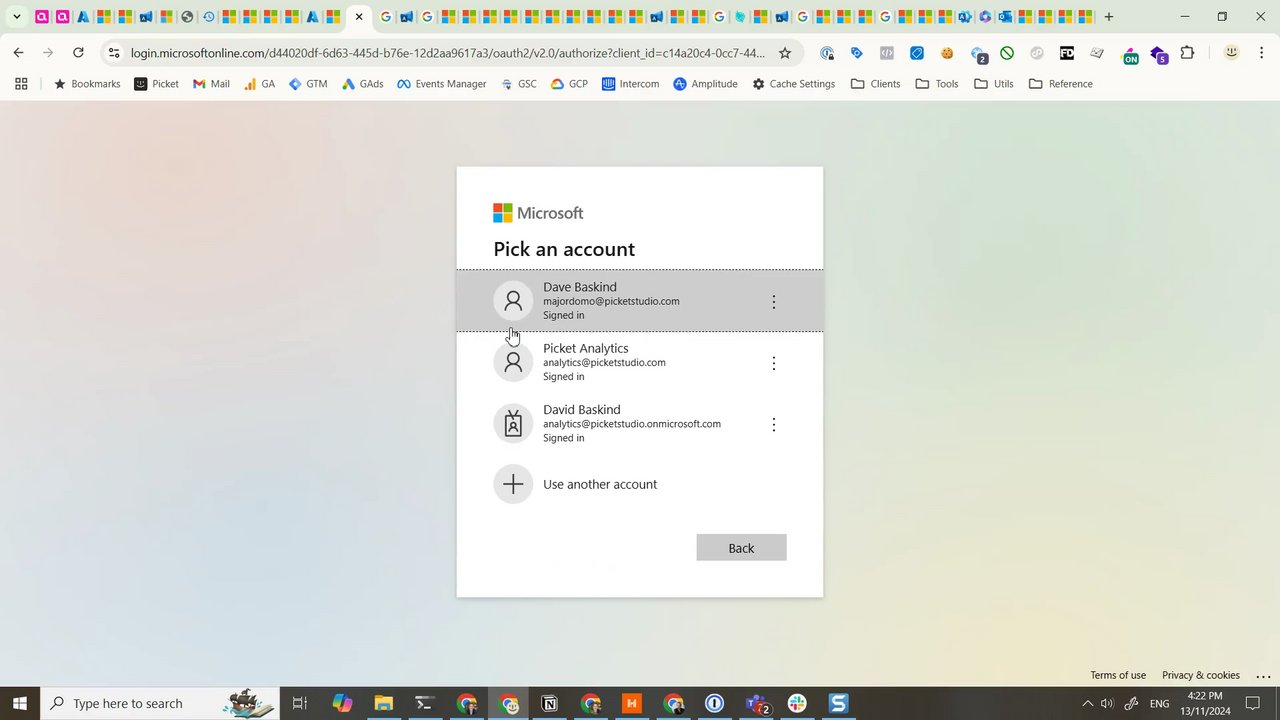Click the browser Back arrow
The height and width of the screenshot is (720, 1280).
coord(18,53)
